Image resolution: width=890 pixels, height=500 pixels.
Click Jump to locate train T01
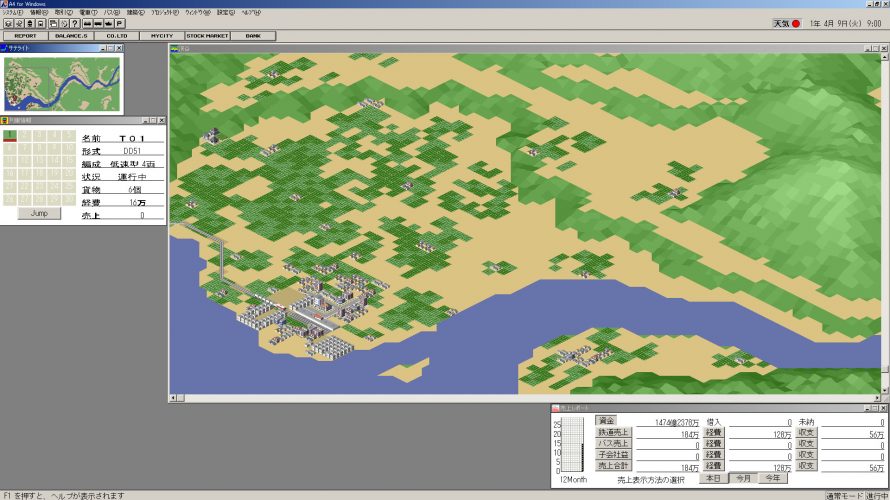point(39,213)
